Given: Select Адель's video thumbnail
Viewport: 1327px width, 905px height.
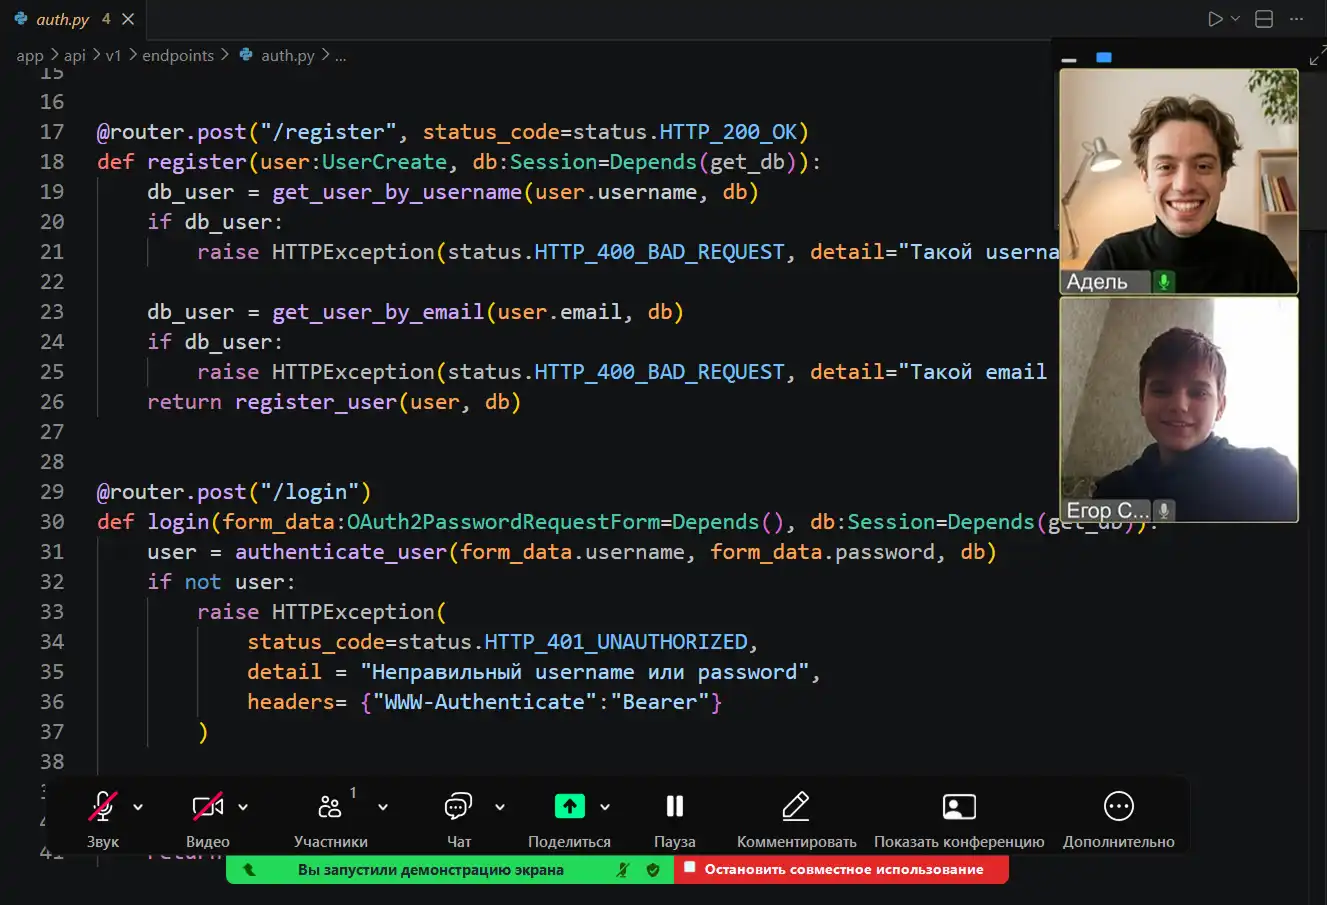Looking at the screenshot, I should point(1179,181).
